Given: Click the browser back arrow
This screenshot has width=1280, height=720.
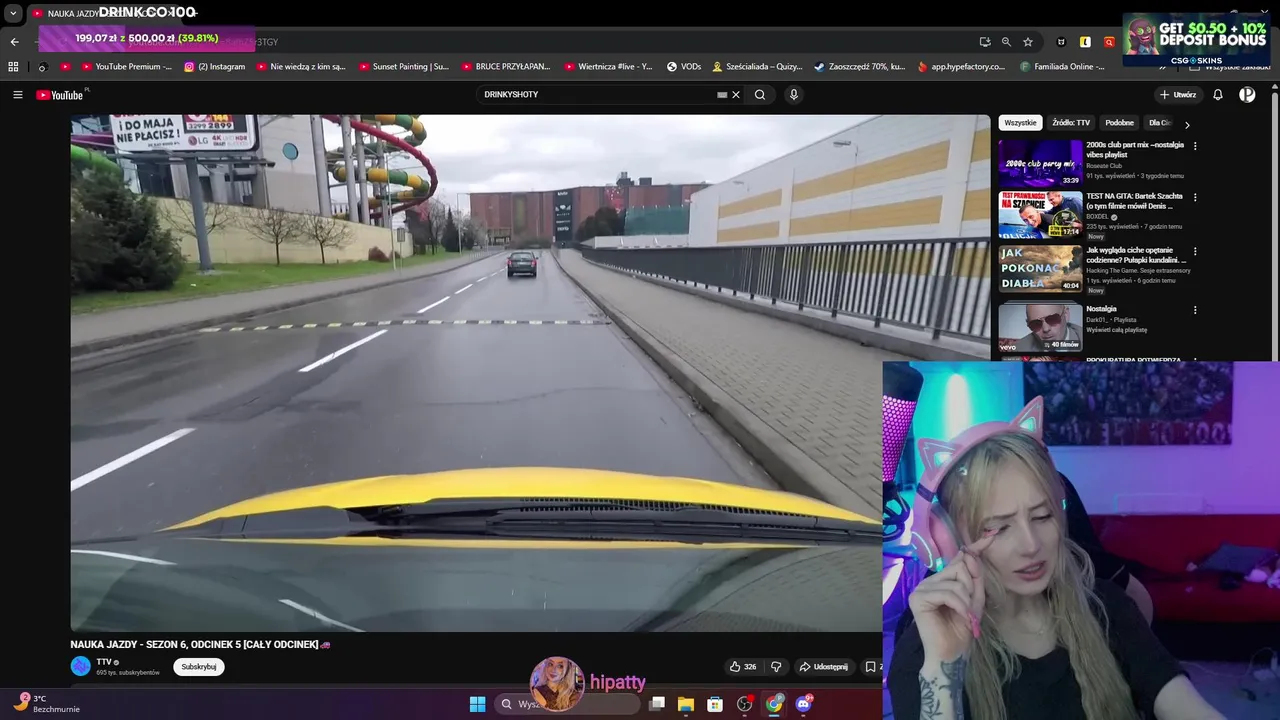Looking at the screenshot, I should click(x=14, y=42).
